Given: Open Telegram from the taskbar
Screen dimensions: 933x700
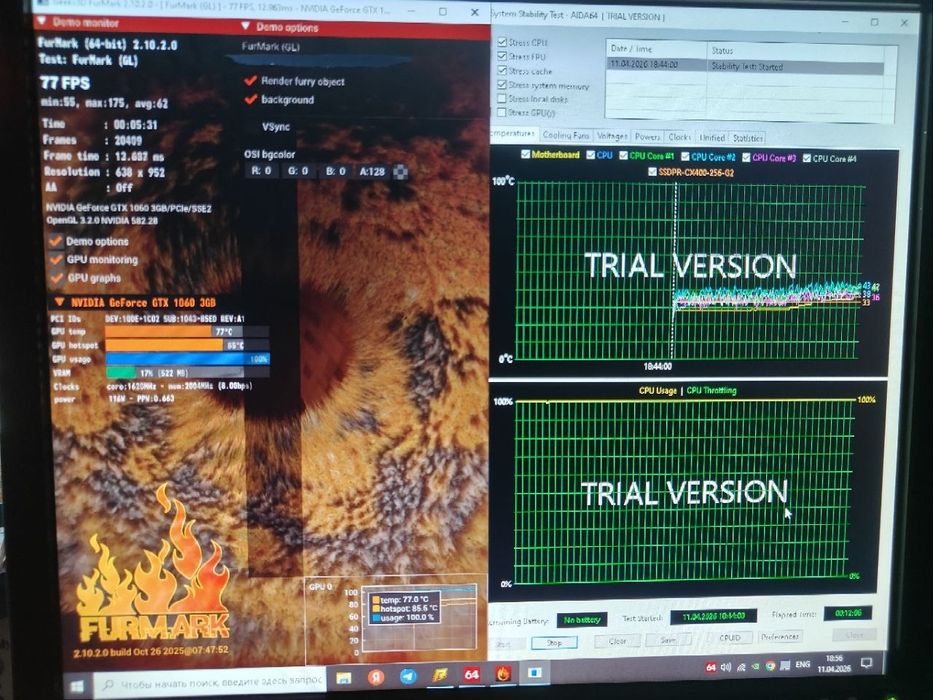Looking at the screenshot, I should tap(408, 676).
